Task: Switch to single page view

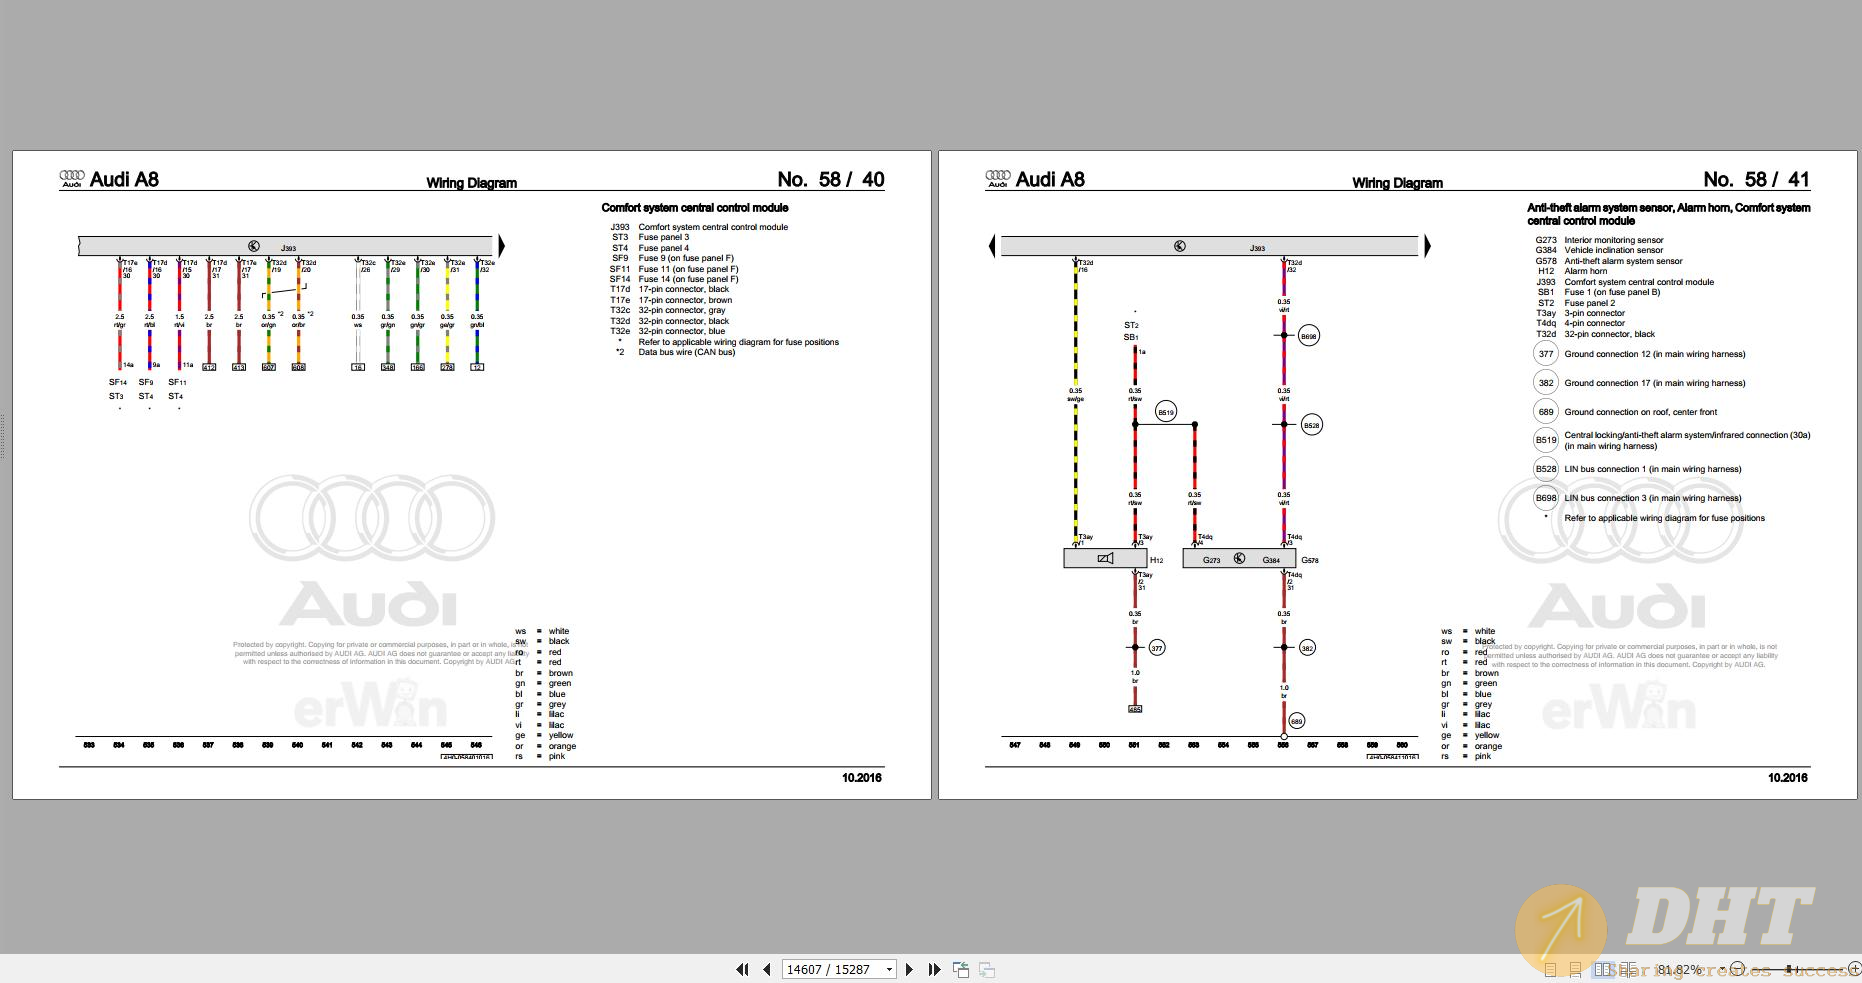Action: 1550,969
